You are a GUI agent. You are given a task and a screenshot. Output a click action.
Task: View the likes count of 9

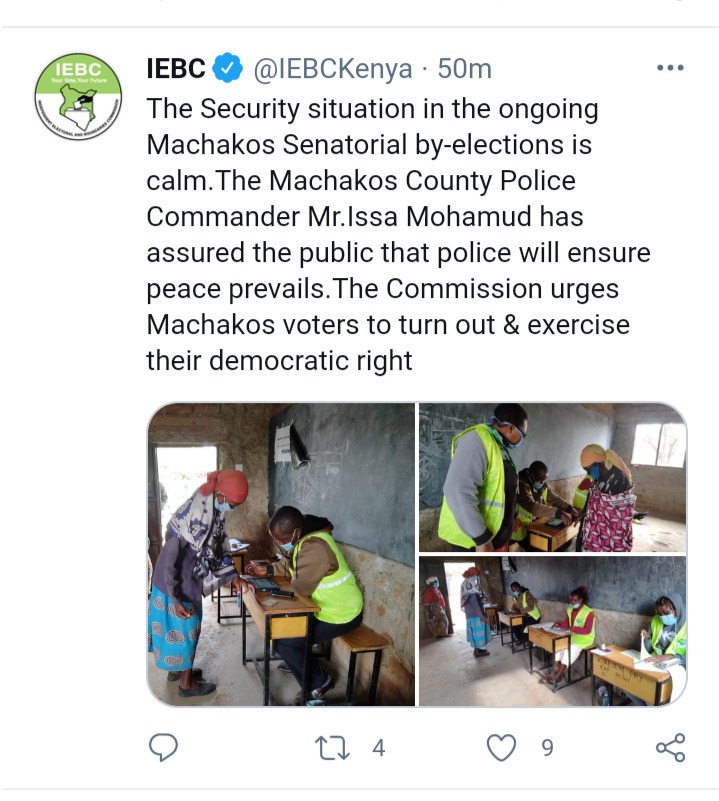click(547, 748)
